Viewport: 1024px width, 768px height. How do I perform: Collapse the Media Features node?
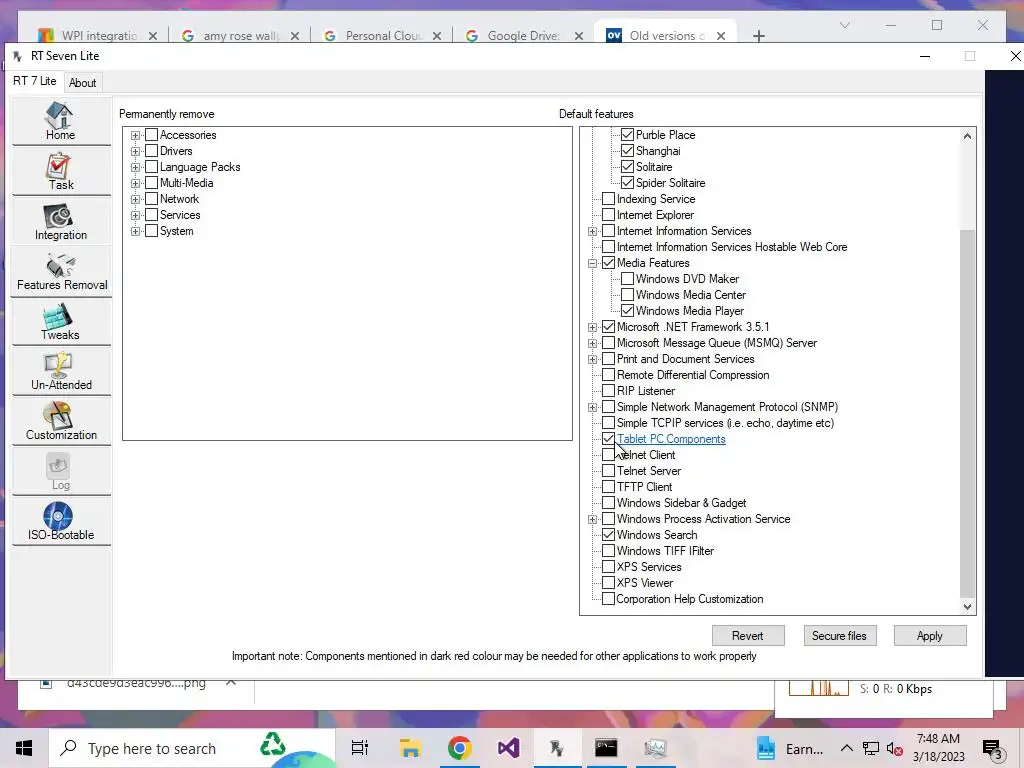pos(592,263)
